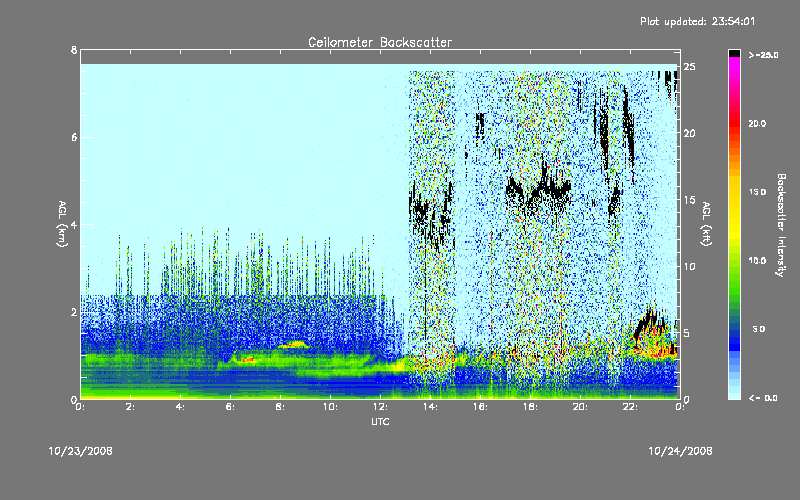Click the '15' tick on the kft axis

coord(690,200)
